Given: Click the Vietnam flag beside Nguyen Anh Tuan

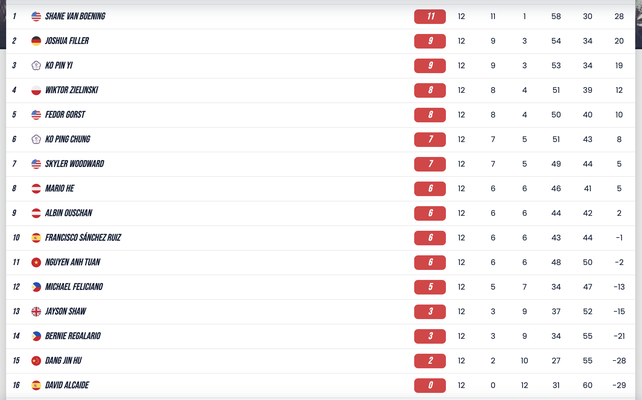Looking at the screenshot, I should click(36, 262).
